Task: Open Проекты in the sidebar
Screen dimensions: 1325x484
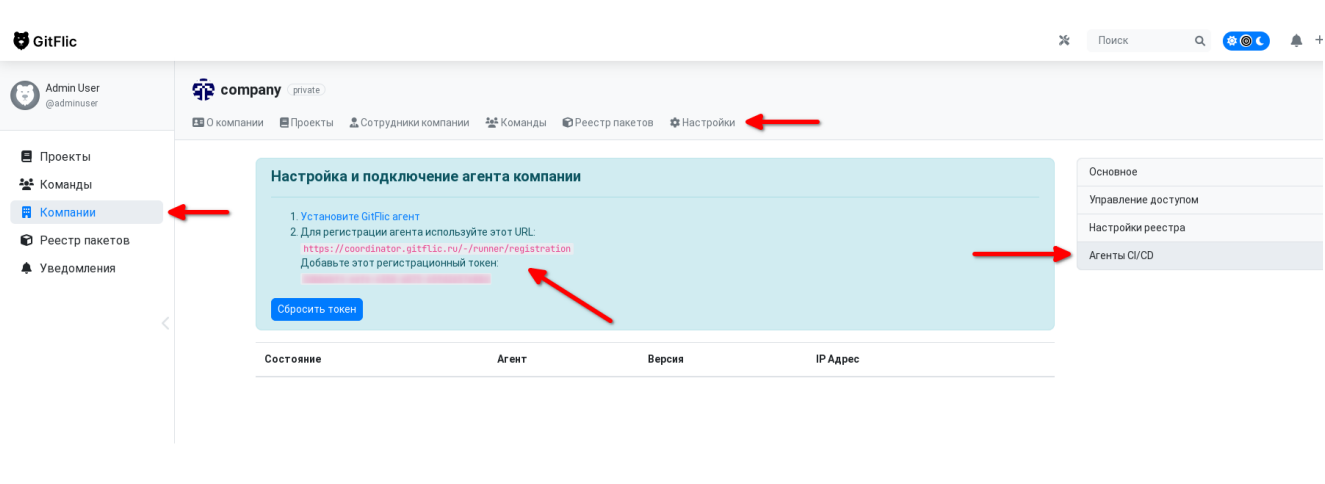Action: click(x=86, y=156)
